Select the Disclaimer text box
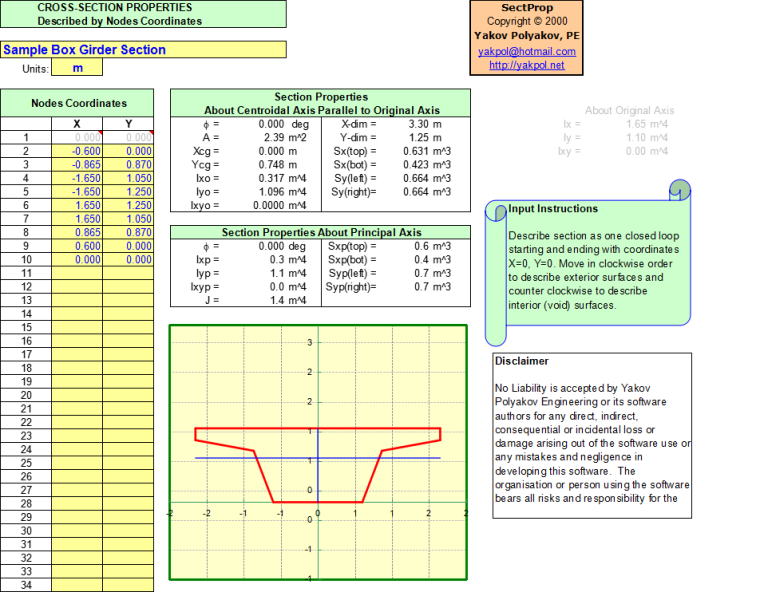Image resolution: width=760 pixels, height=592 pixels. tap(591, 435)
